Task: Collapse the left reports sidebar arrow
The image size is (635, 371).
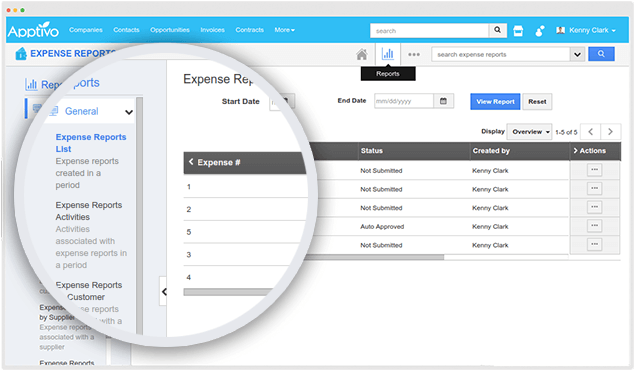Action: [164, 292]
